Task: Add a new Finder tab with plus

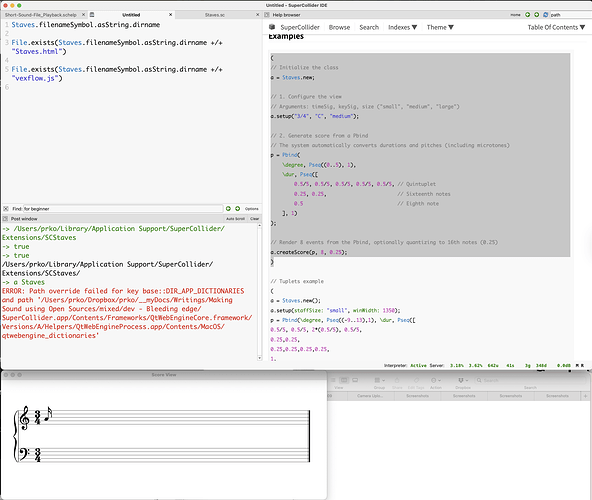Action: tap(585, 396)
